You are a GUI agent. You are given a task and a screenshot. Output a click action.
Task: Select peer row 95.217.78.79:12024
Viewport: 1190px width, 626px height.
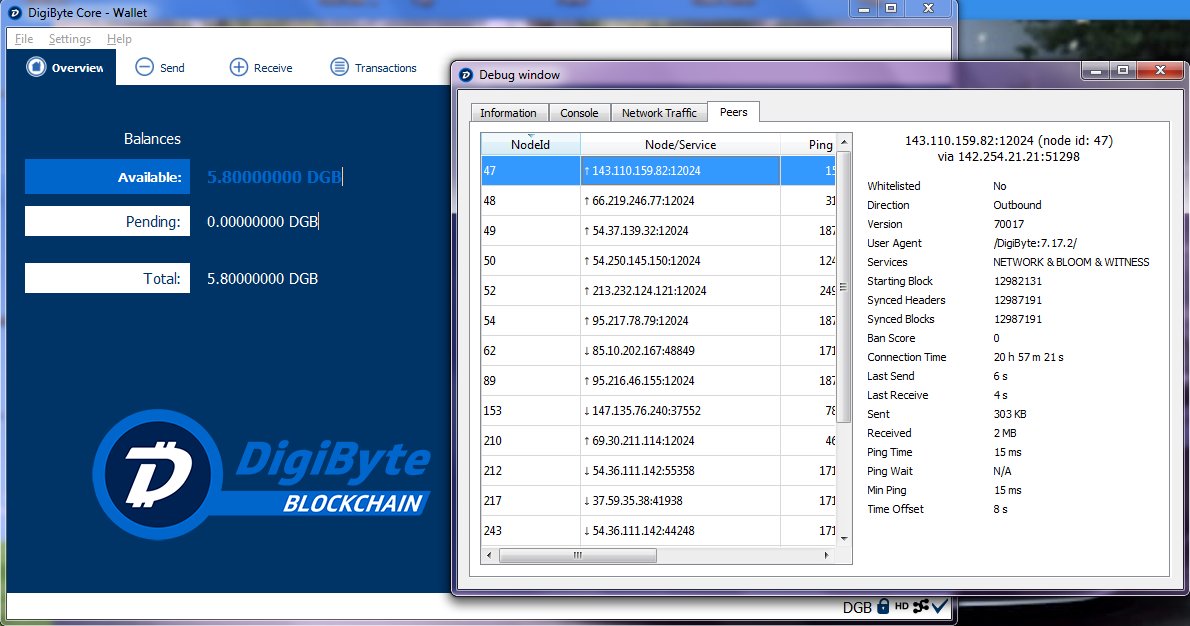(x=659, y=320)
